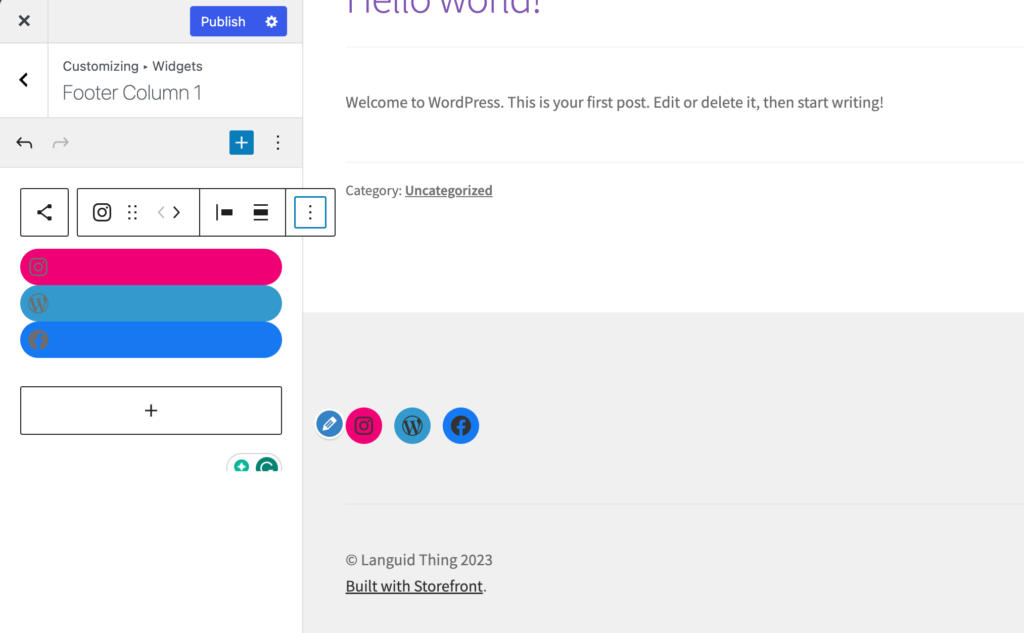Click the WordPress icon in footer preview
This screenshot has width=1024, height=633.
tap(412, 426)
